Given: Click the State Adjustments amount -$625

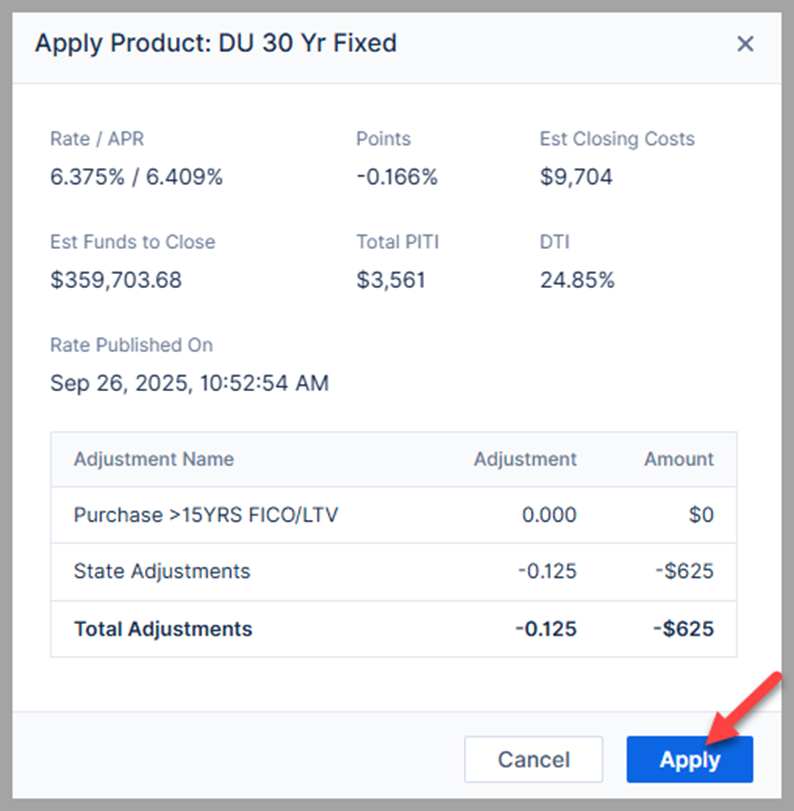Looking at the screenshot, I should (x=685, y=571).
